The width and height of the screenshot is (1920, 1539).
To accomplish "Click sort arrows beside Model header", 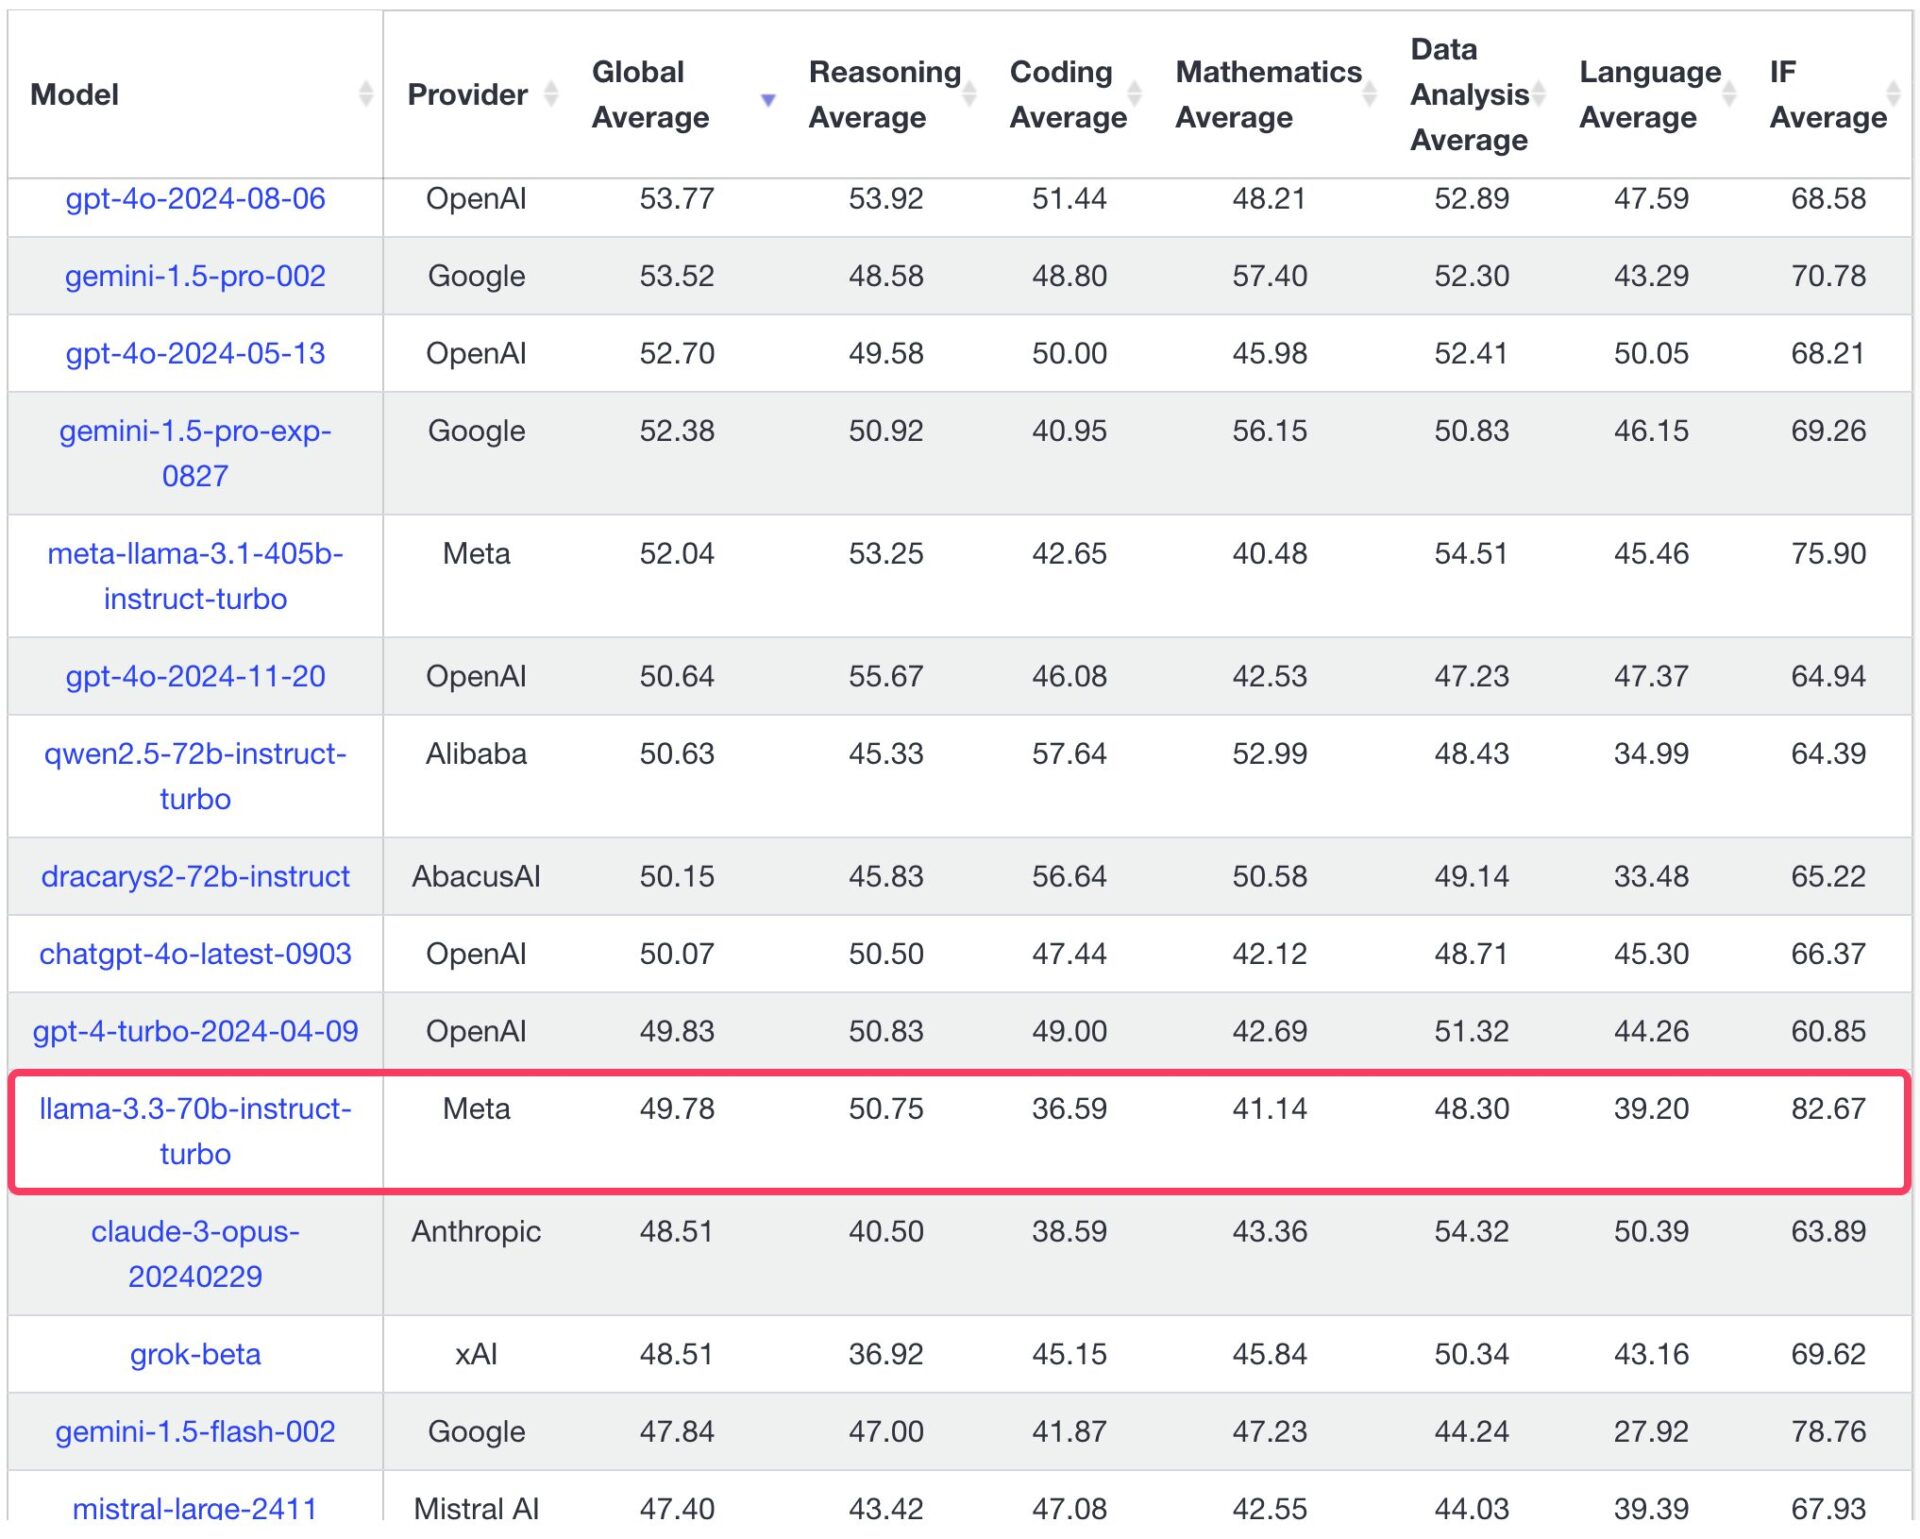I will coord(366,94).
